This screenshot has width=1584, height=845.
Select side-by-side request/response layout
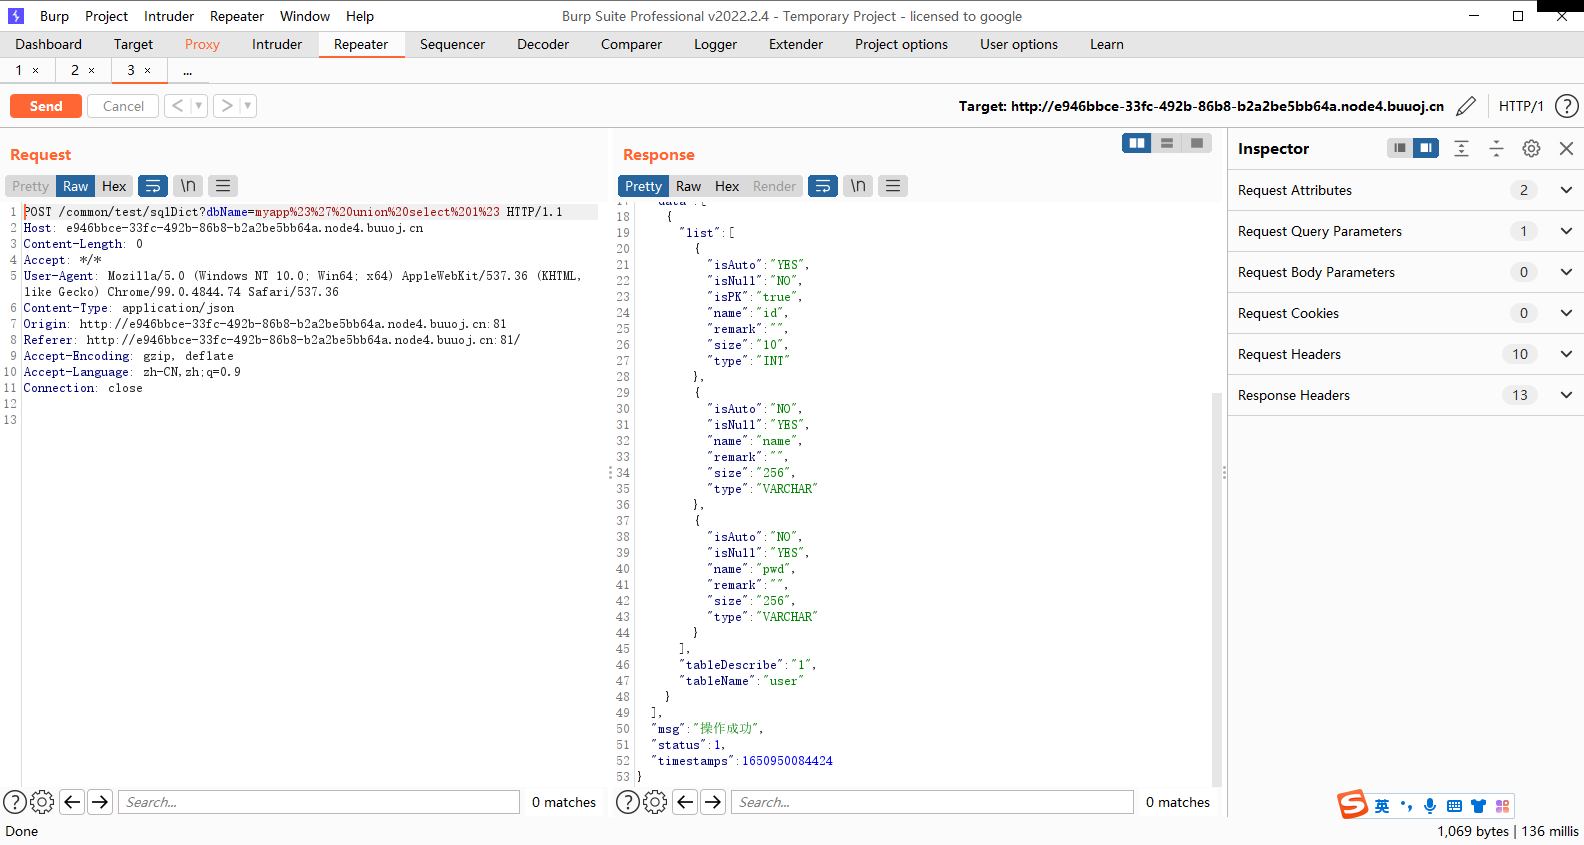click(x=1137, y=143)
